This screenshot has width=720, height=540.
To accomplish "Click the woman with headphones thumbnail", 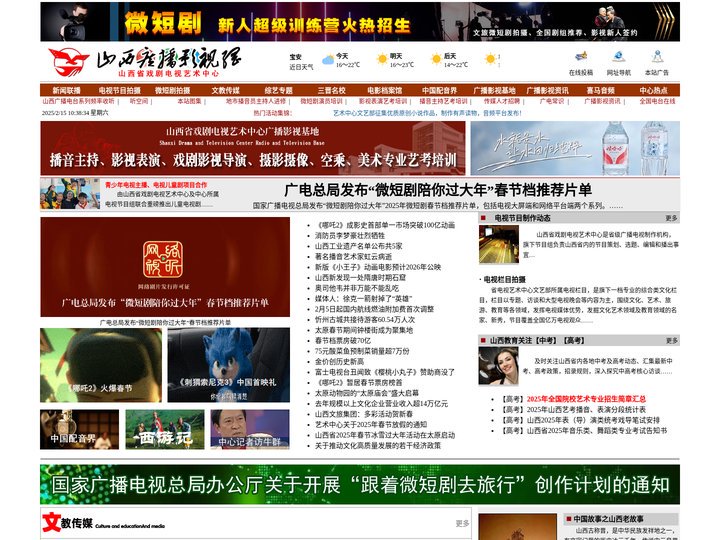I will [498, 366].
